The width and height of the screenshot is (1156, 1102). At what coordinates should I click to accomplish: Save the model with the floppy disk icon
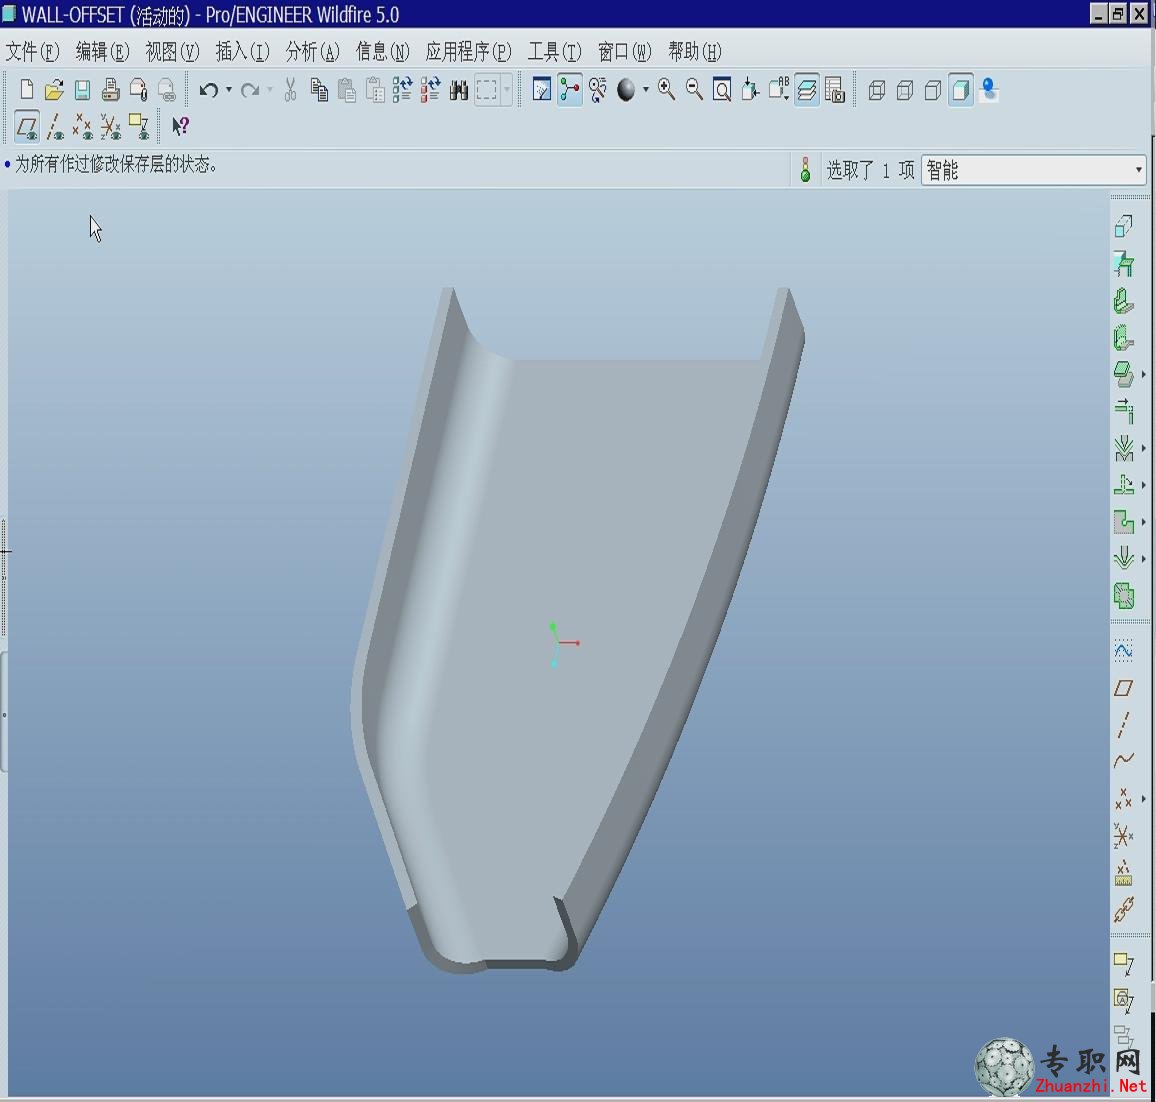(x=83, y=90)
